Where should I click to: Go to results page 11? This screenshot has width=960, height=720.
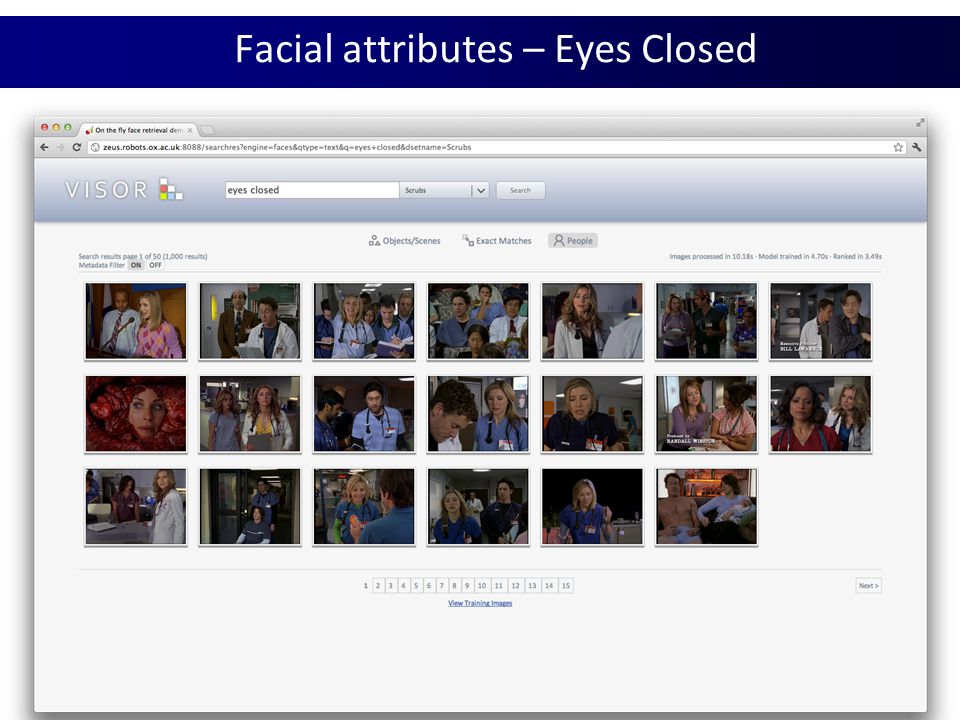499,586
